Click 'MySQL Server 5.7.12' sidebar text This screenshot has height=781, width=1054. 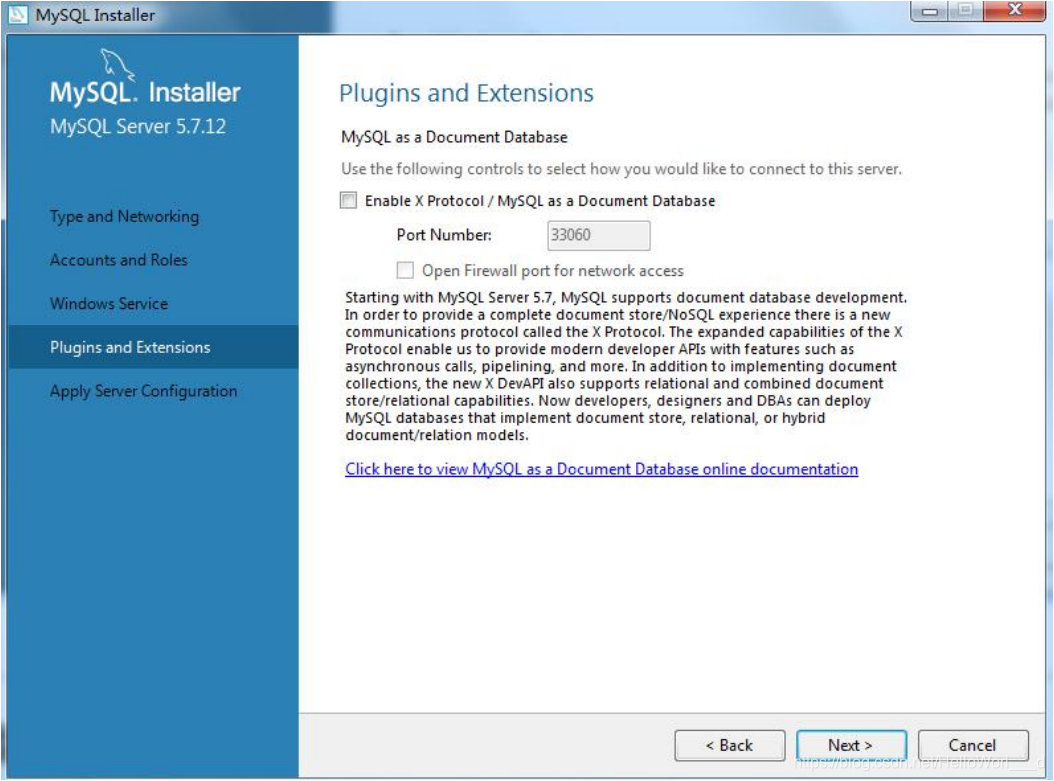(138, 126)
